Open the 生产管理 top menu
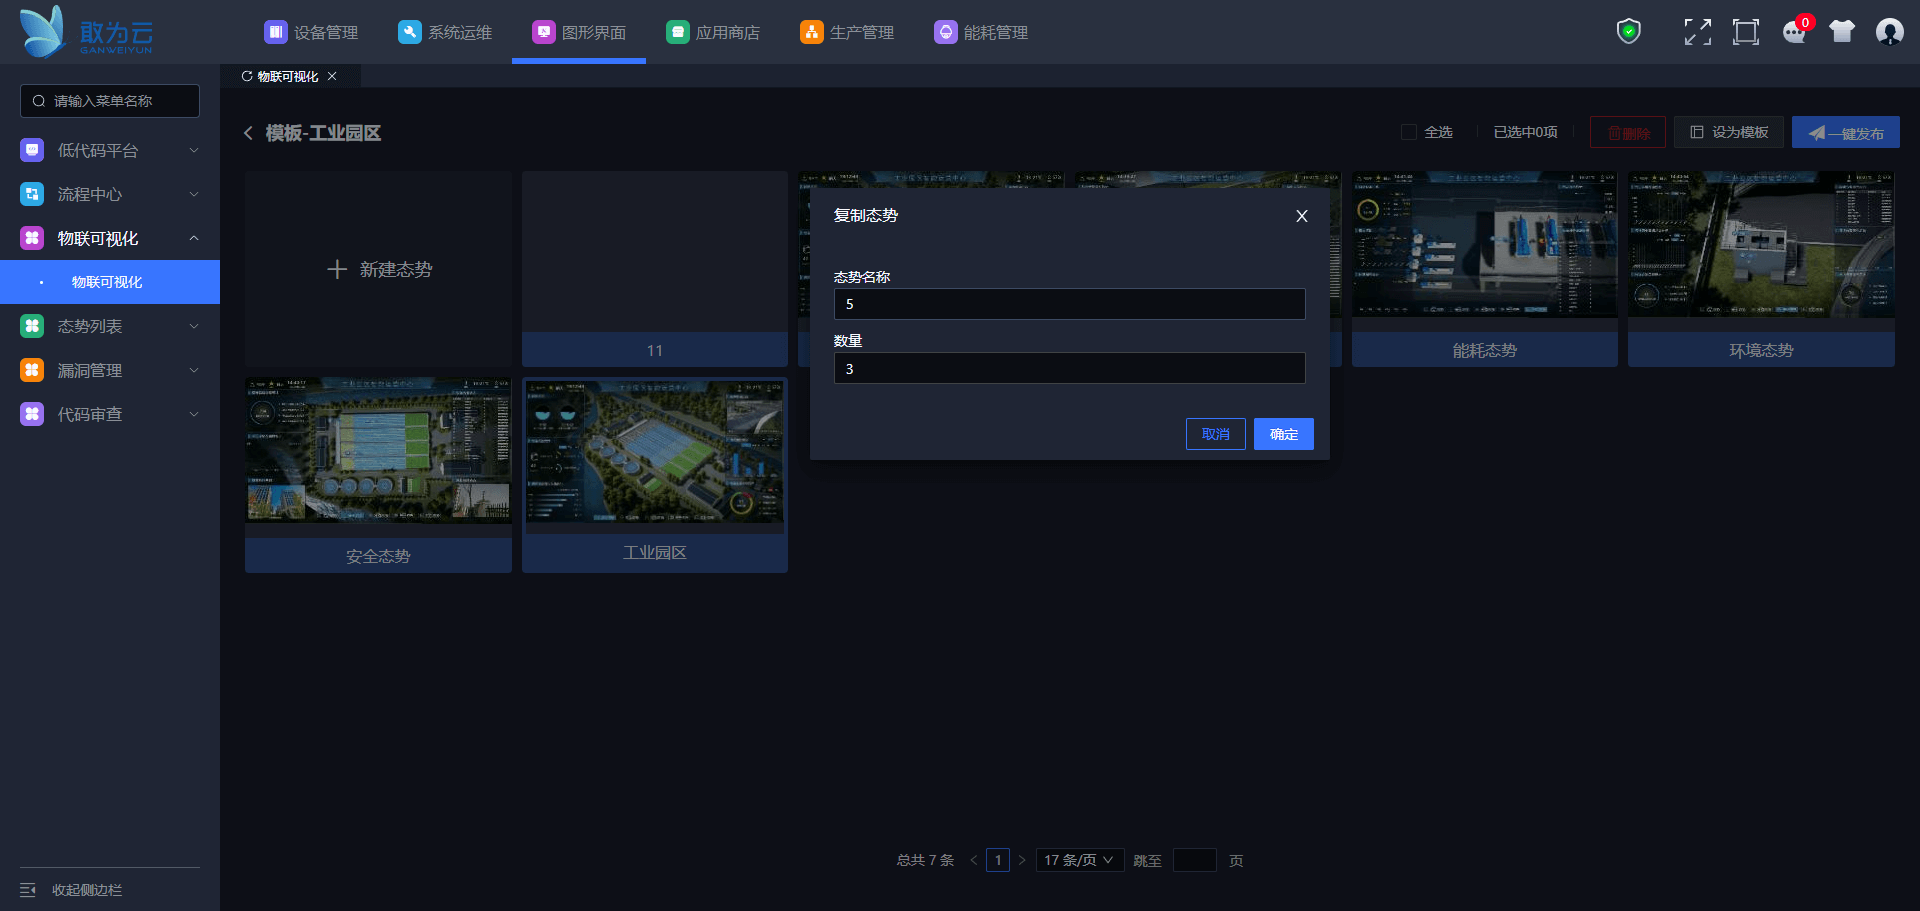The height and width of the screenshot is (911, 1920). [847, 32]
